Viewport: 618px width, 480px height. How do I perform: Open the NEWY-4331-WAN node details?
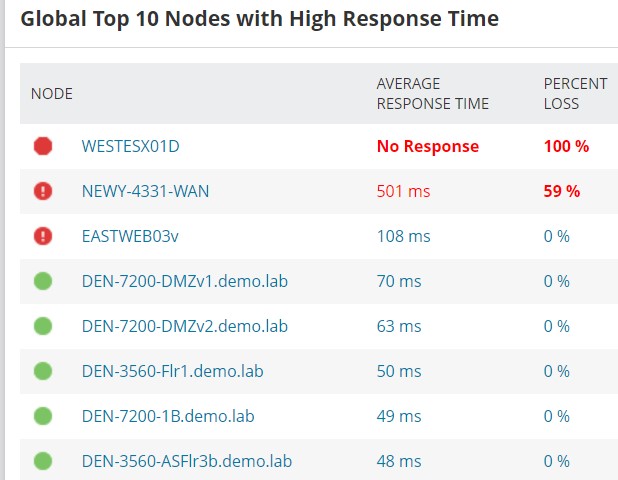click(x=145, y=191)
